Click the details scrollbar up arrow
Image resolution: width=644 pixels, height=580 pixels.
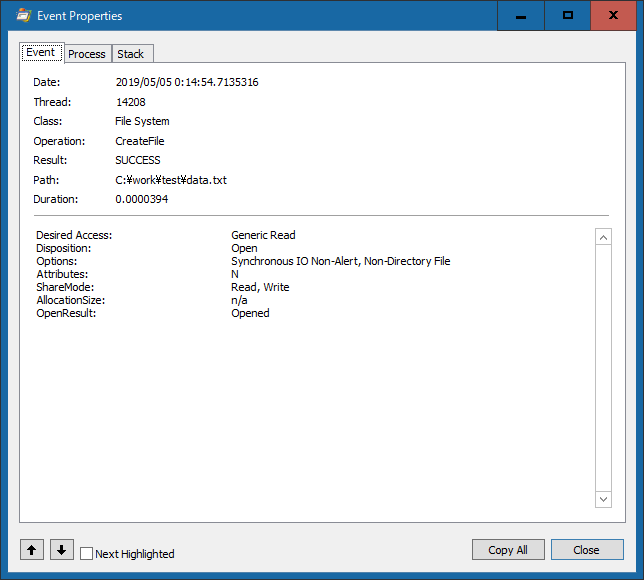[x=603, y=237]
